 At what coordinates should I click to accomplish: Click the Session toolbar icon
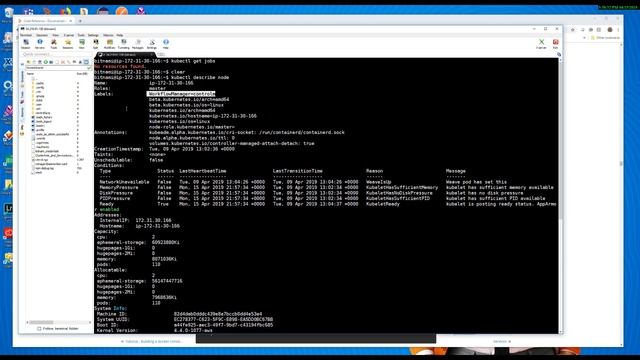point(26,44)
